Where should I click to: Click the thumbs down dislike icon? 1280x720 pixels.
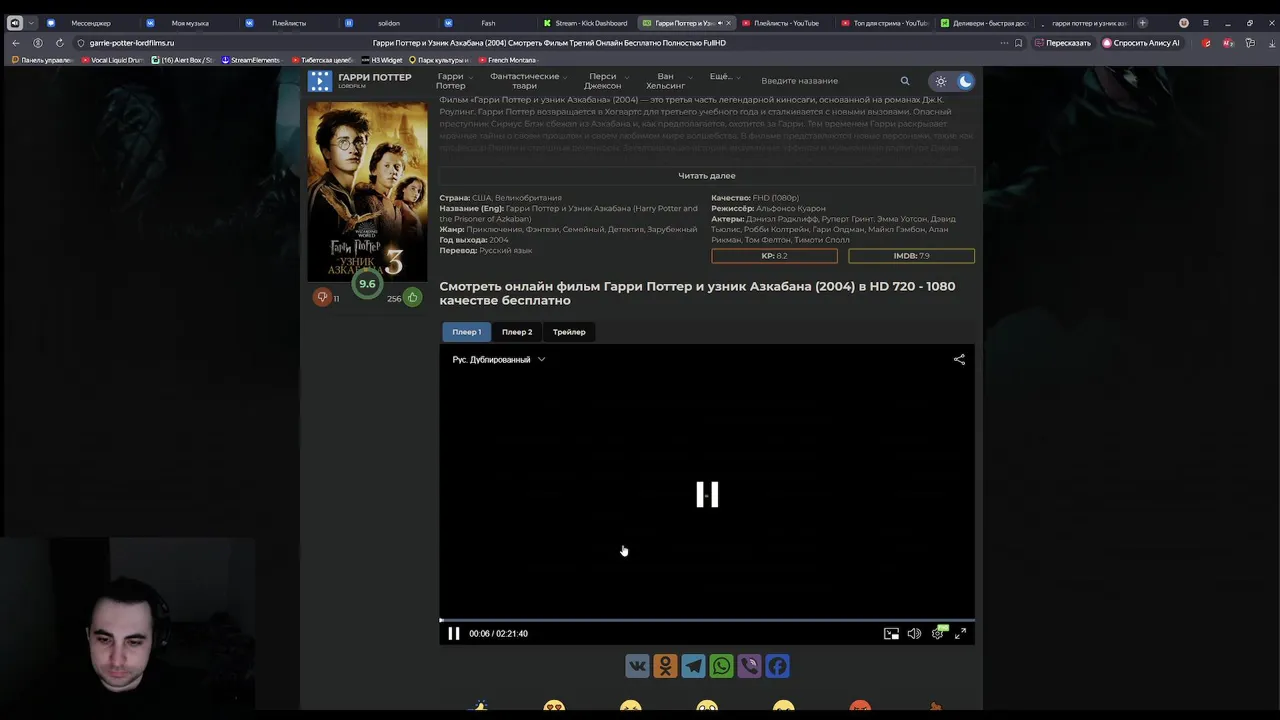(x=322, y=297)
